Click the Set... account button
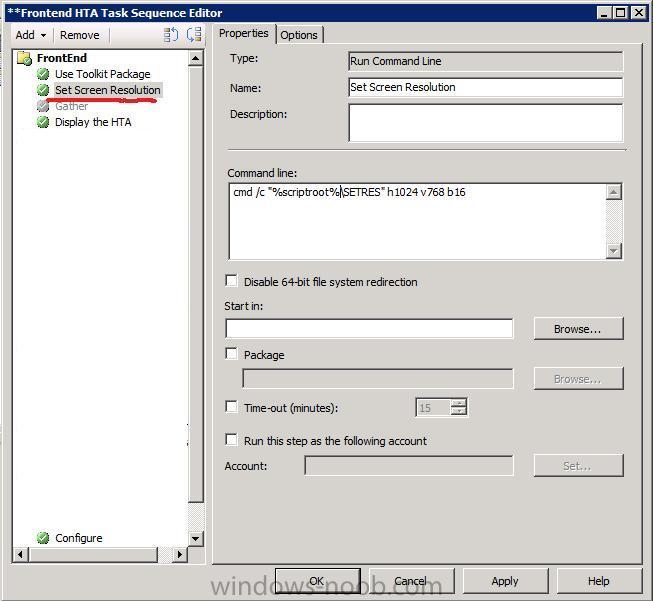This screenshot has width=653, height=601. [x=578, y=466]
